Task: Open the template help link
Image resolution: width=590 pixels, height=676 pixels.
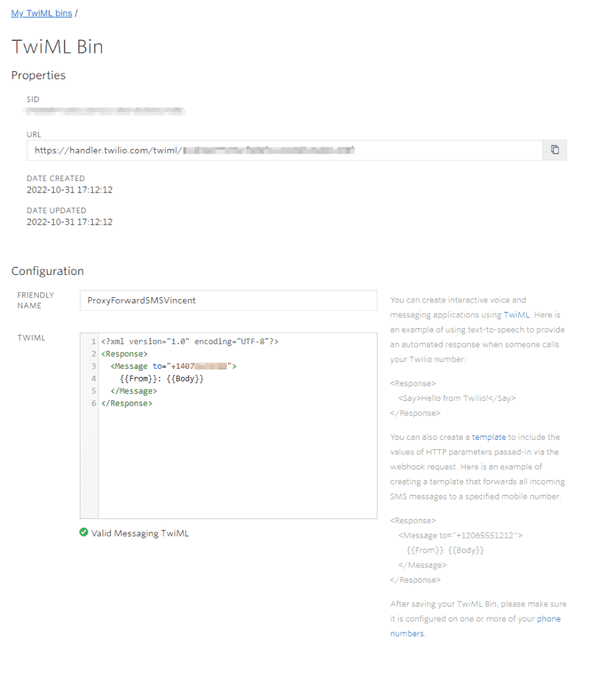Action: [489, 437]
